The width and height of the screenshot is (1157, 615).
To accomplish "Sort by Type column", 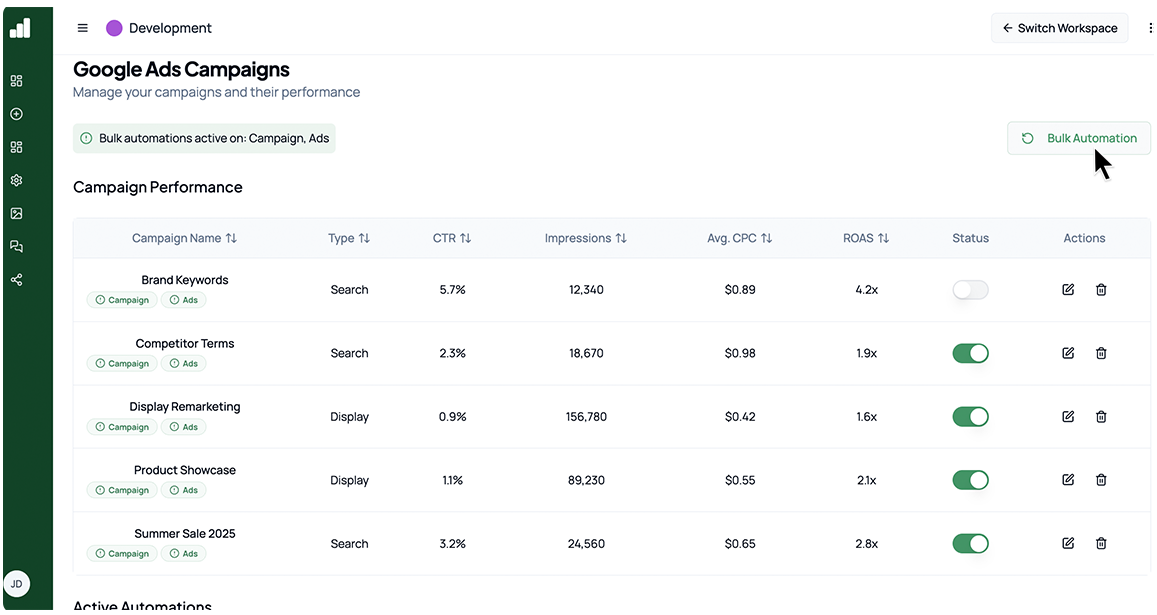I will (x=349, y=238).
